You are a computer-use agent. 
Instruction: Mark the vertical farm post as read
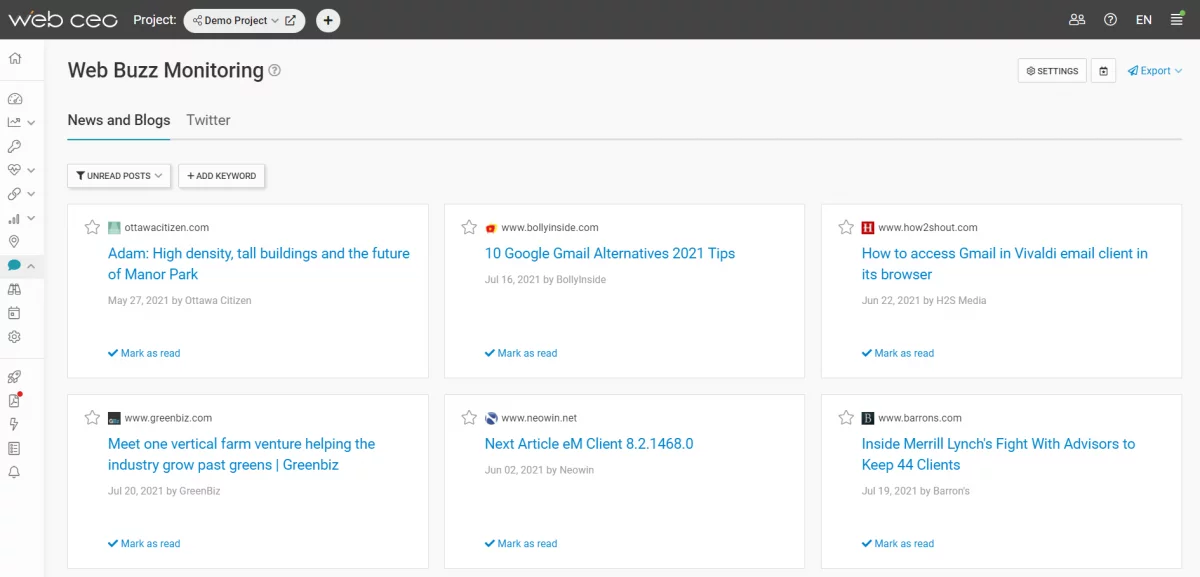pyautogui.click(x=144, y=544)
